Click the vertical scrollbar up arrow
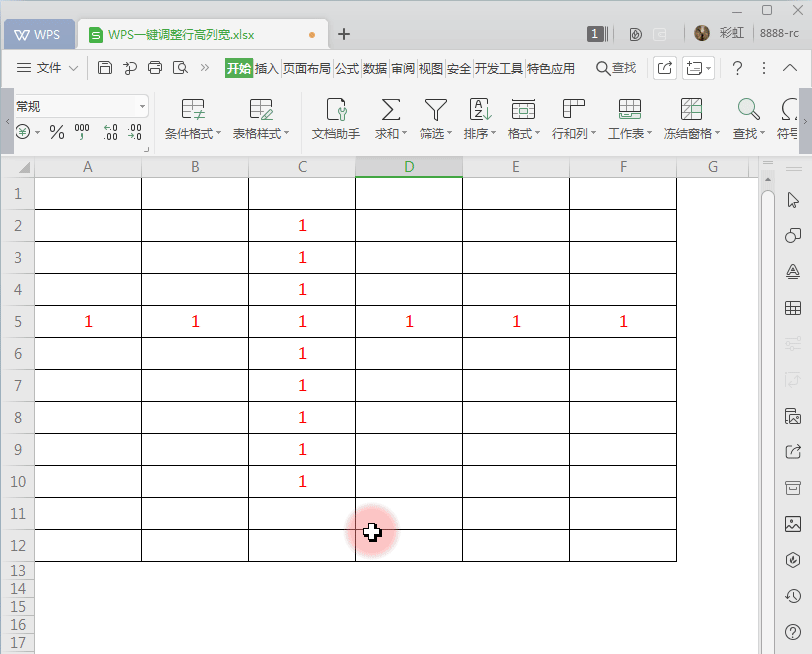 pos(768,180)
